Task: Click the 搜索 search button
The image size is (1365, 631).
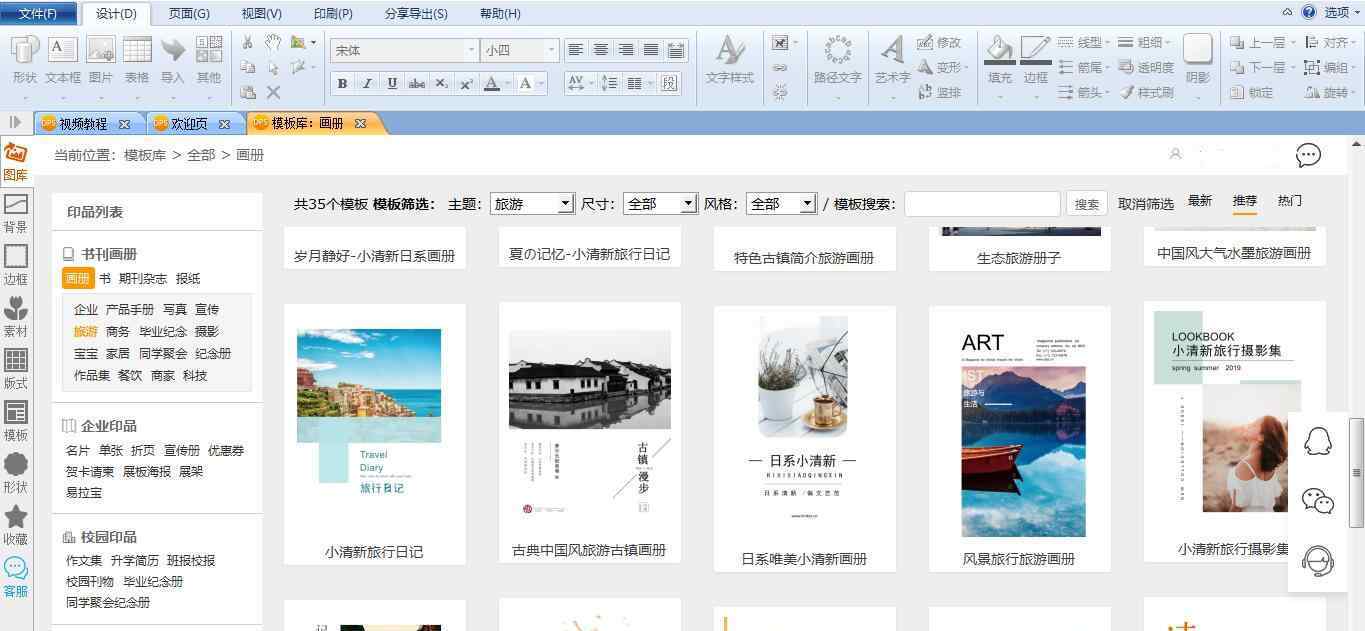Action: (x=1087, y=204)
